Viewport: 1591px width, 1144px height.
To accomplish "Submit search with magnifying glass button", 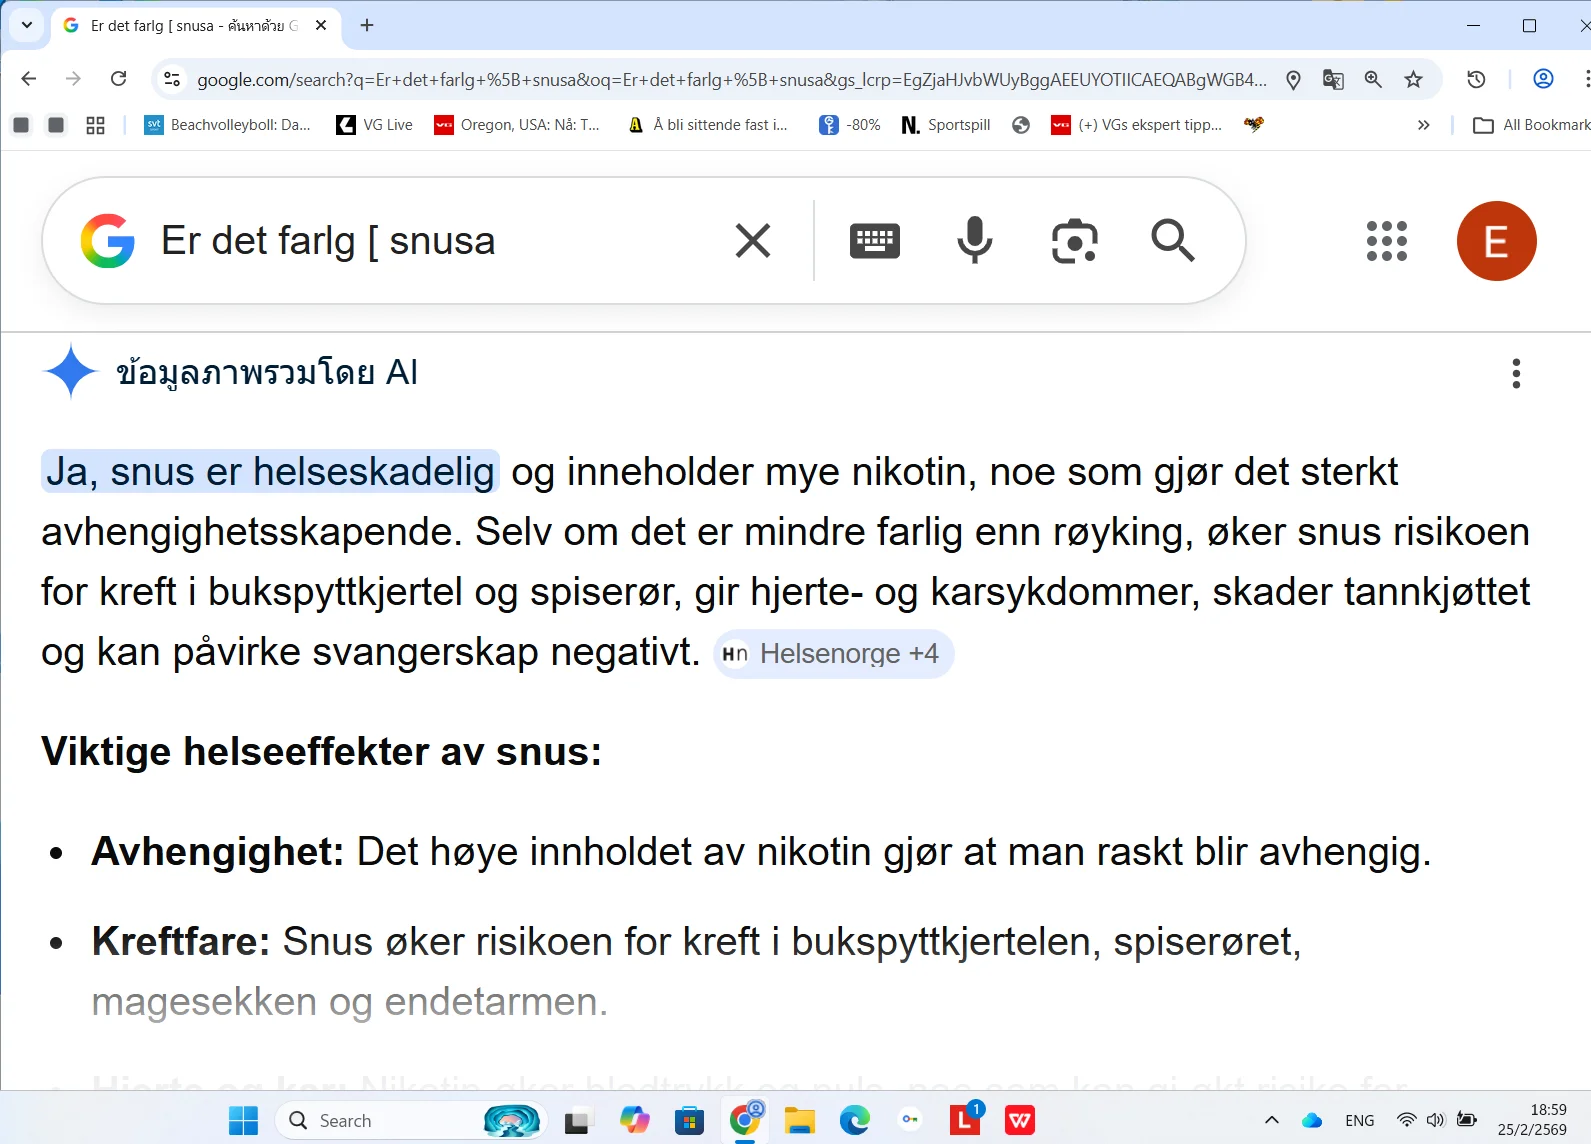I will pos(1172,241).
